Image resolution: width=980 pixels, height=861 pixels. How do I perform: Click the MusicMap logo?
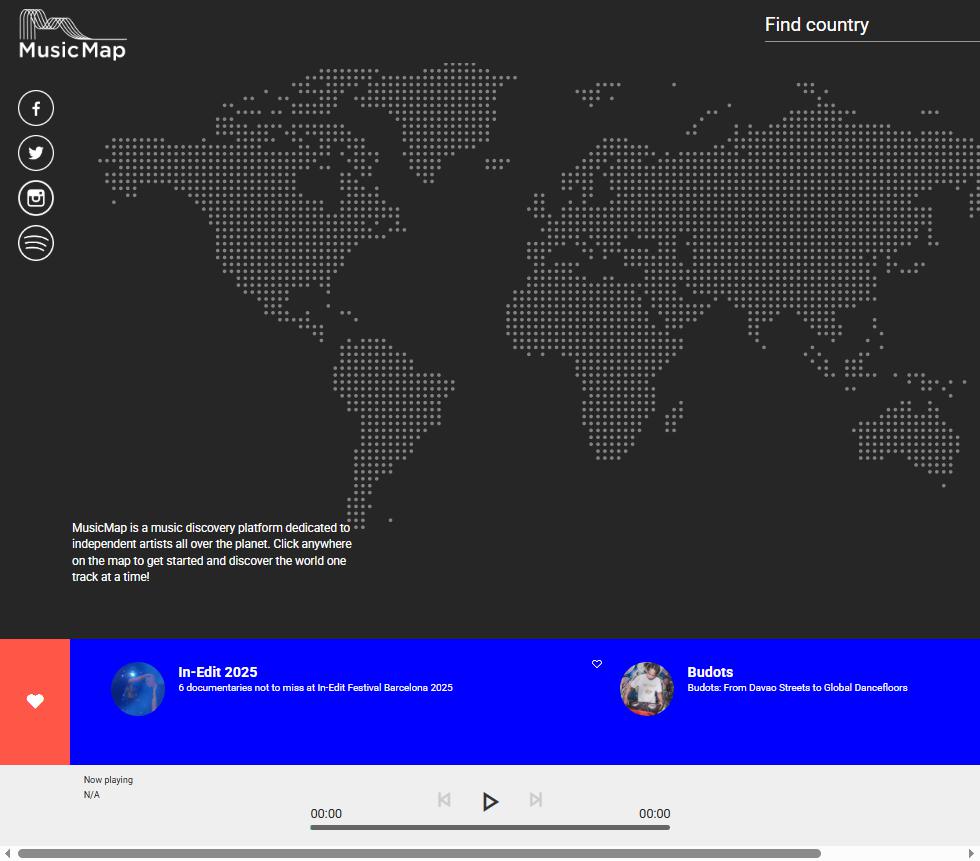click(x=72, y=35)
